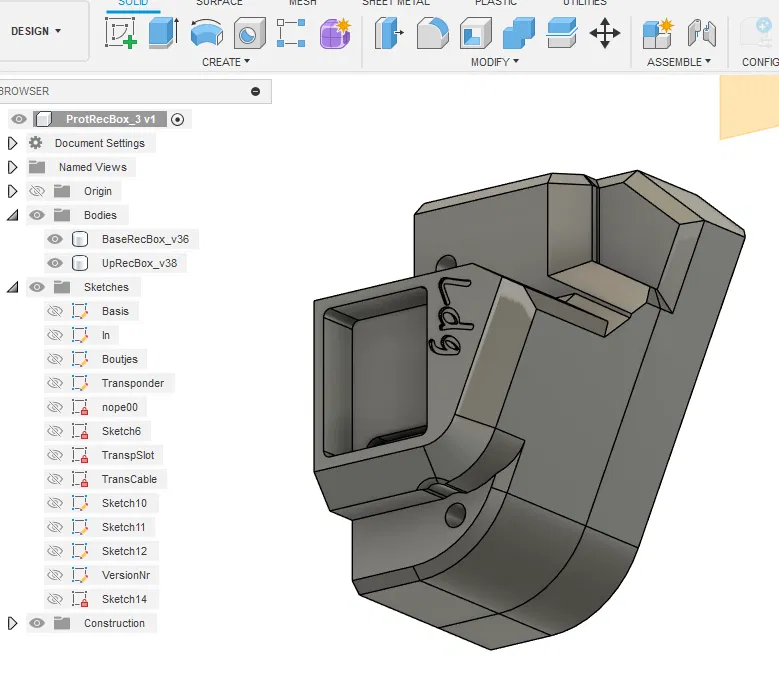Select the Fillet tool

tap(431, 33)
